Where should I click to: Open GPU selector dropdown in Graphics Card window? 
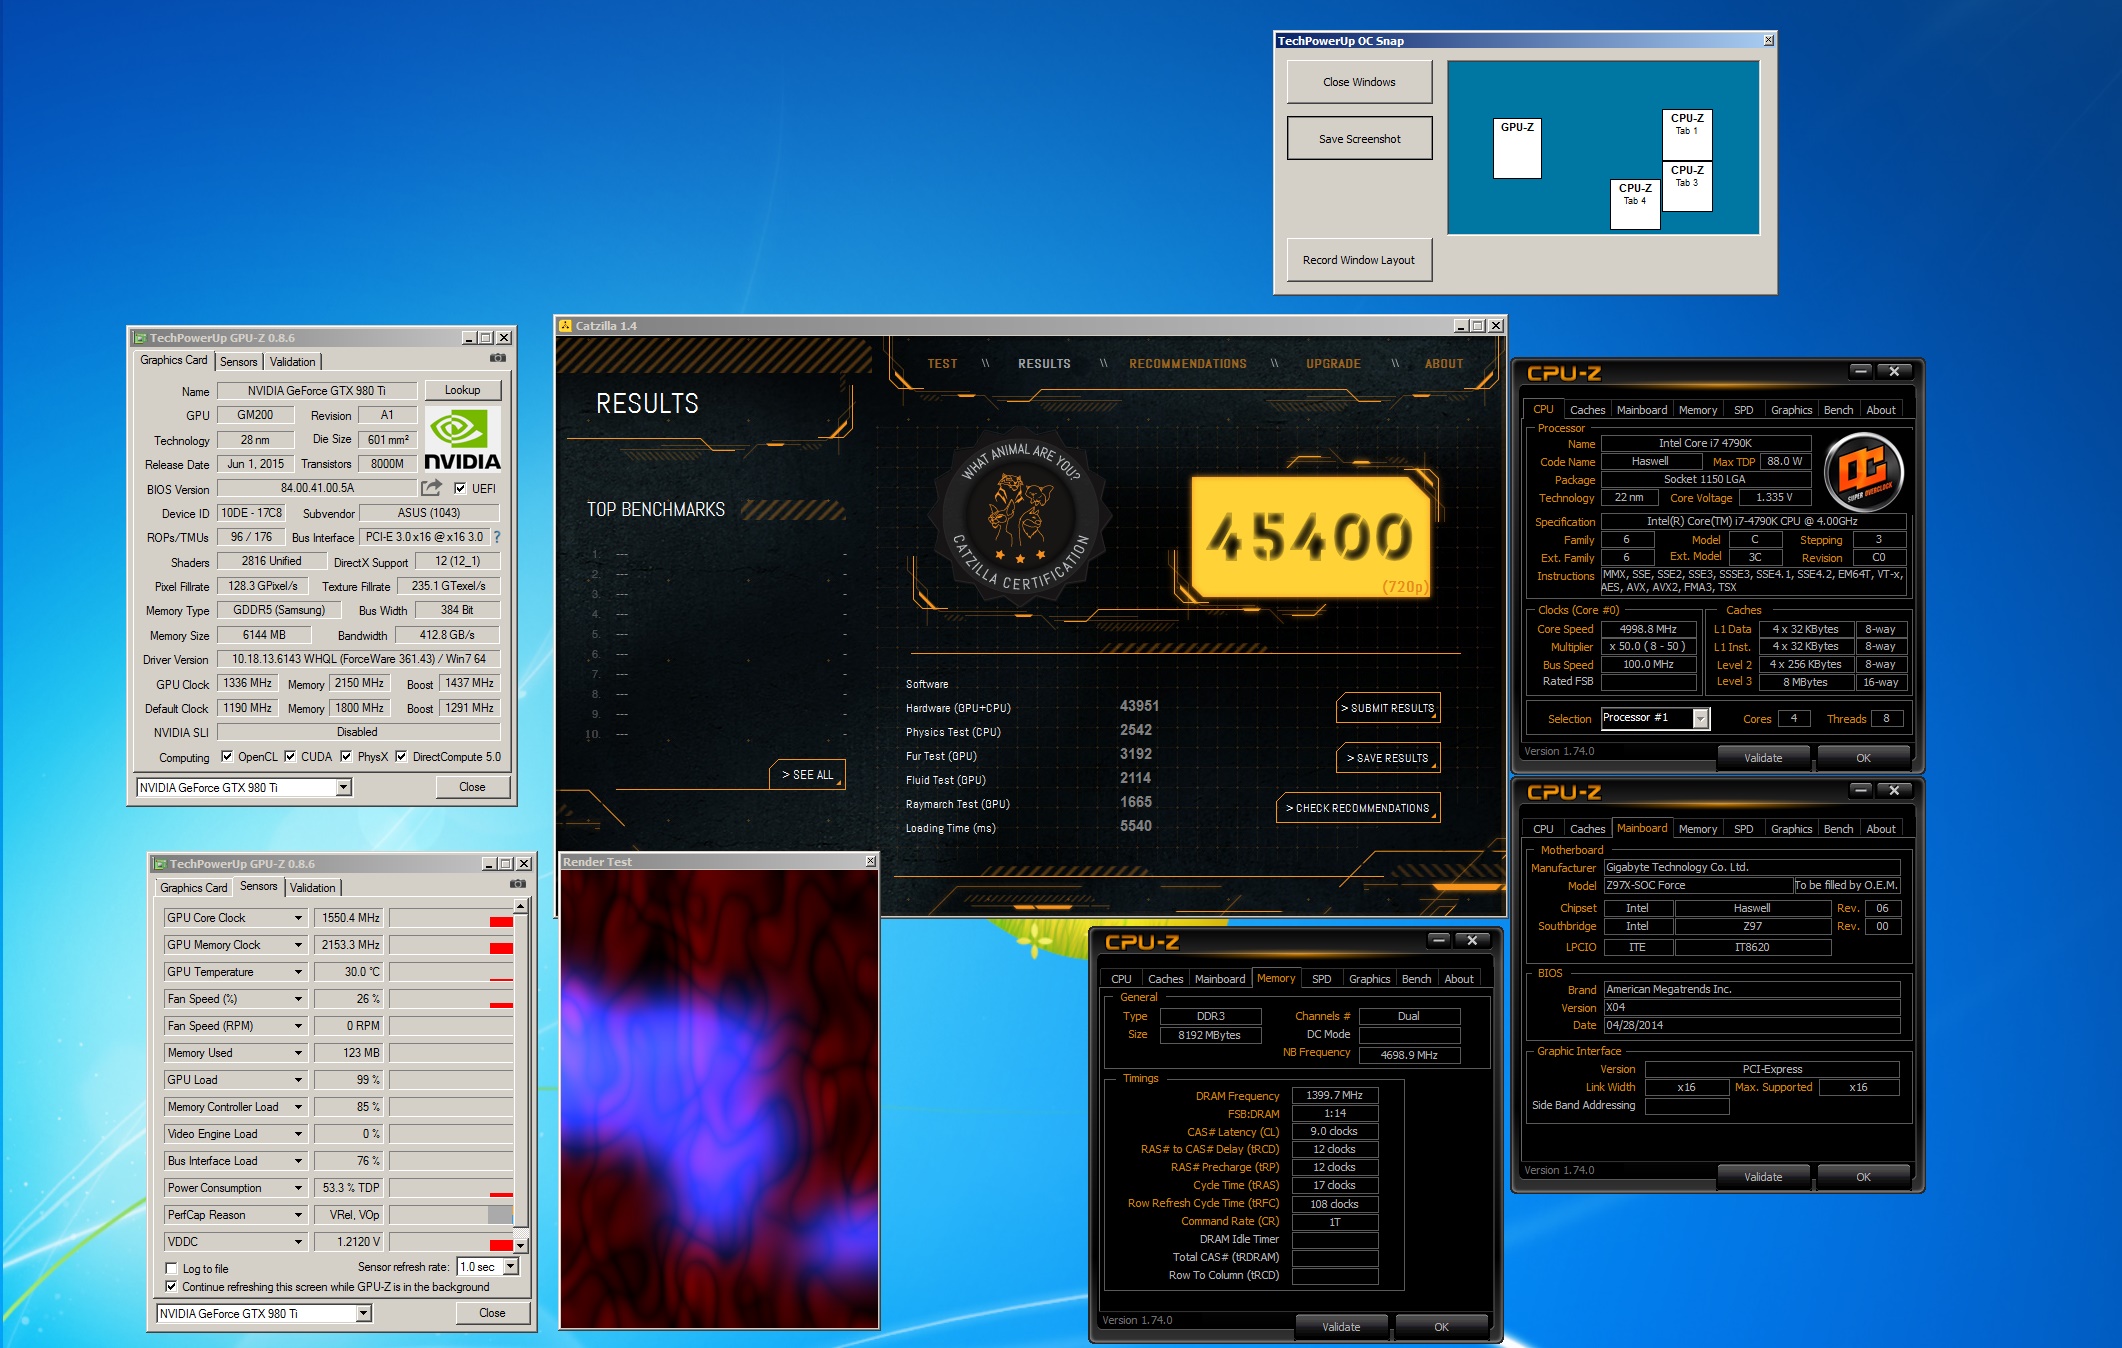[343, 787]
